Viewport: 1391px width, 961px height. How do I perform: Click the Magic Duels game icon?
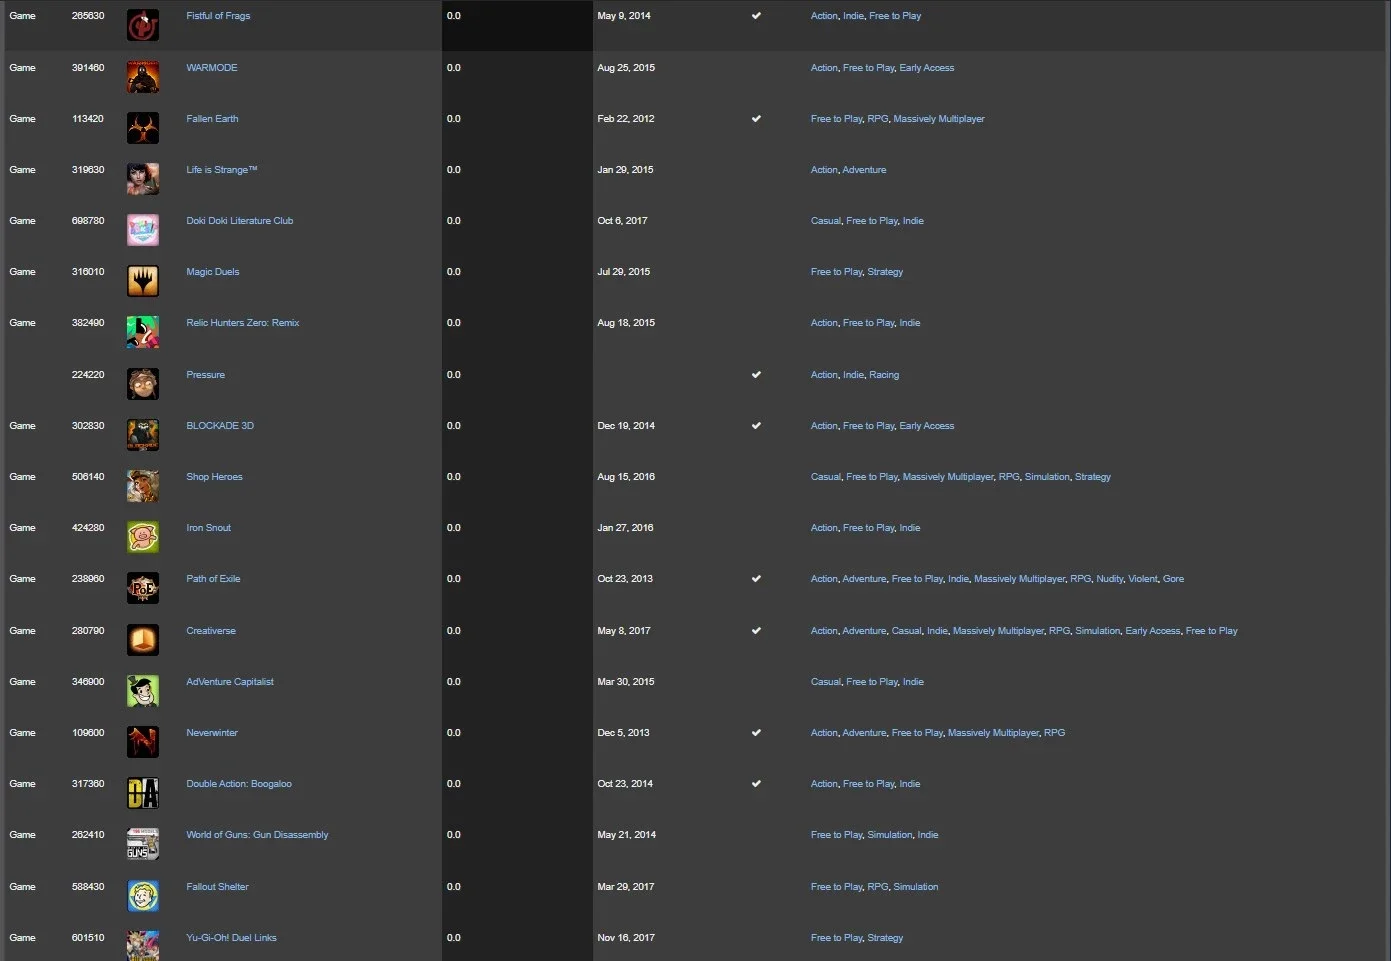pyautogui.click(x=143, y=281)
